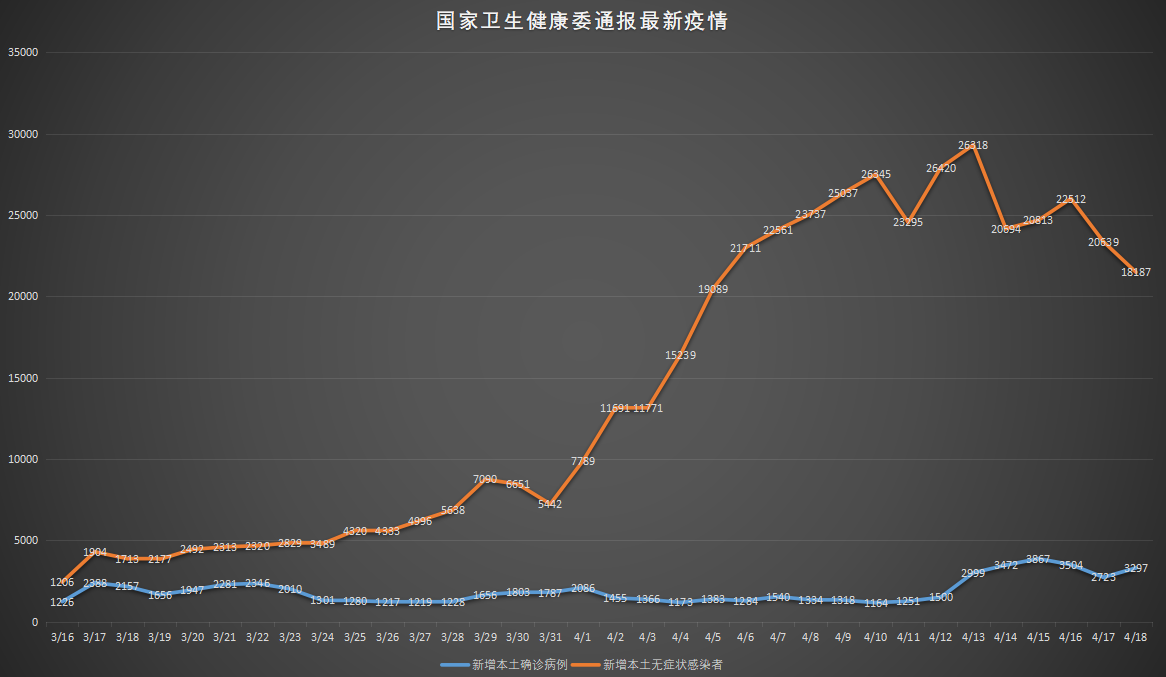The height and width of the screenshot is (677, 1166).
Task: Click the chart title 国家卫生健康委通报最新疫情
Action: (x=582, y=21)
